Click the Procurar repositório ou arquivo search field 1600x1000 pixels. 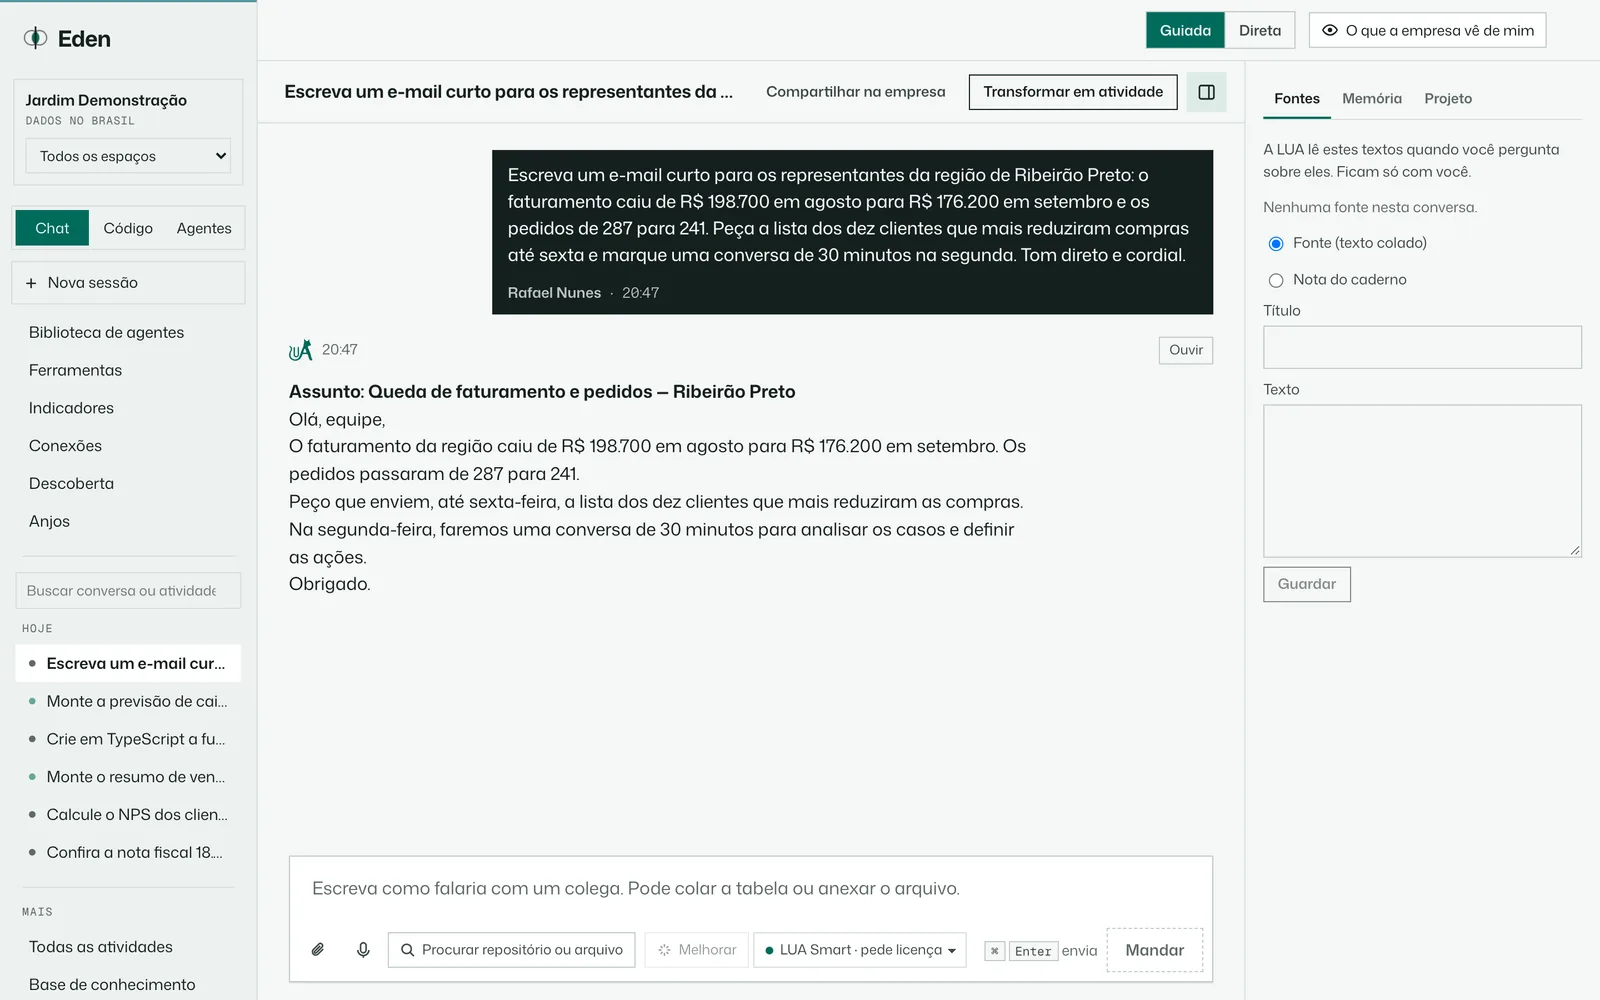click(512, 949)
